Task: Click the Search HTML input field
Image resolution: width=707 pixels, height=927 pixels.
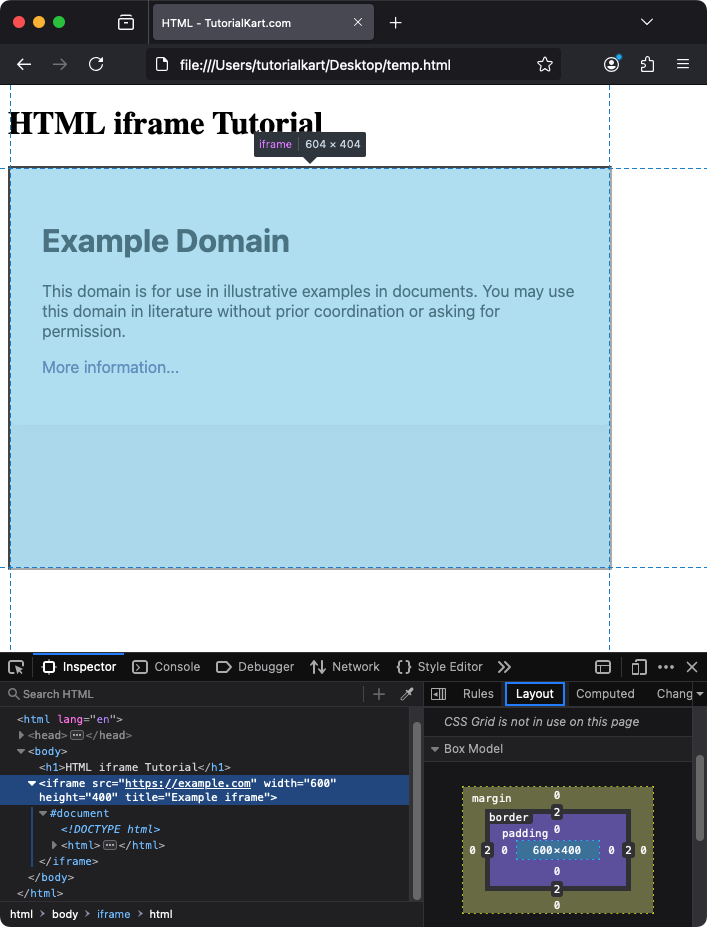Action: pyautogui.click(x=184, y=694)
